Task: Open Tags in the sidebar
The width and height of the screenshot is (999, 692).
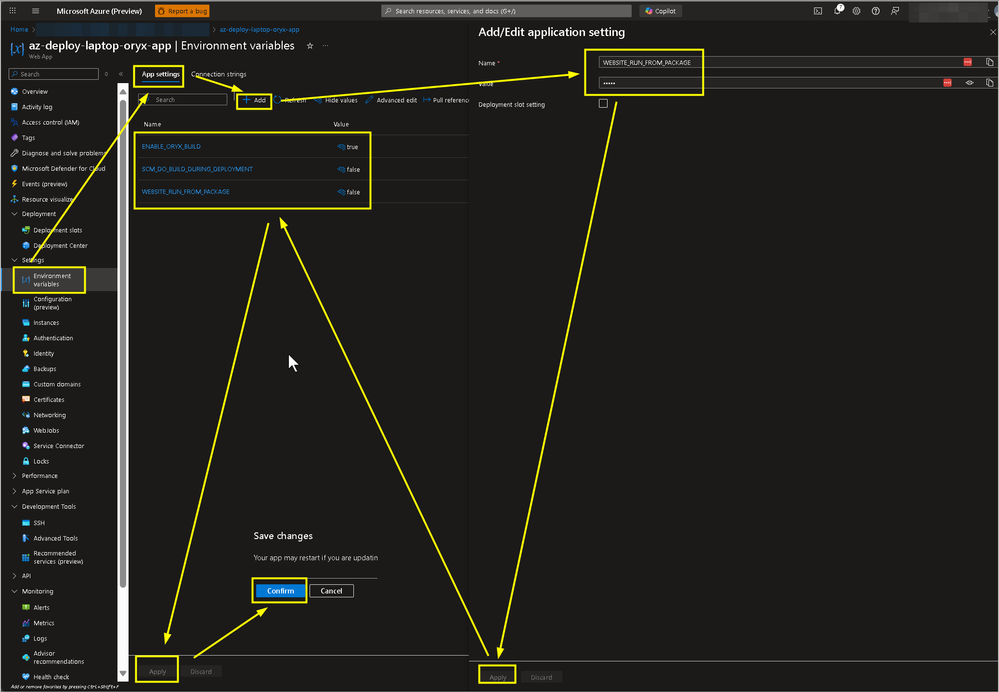Action: [28, 138]
